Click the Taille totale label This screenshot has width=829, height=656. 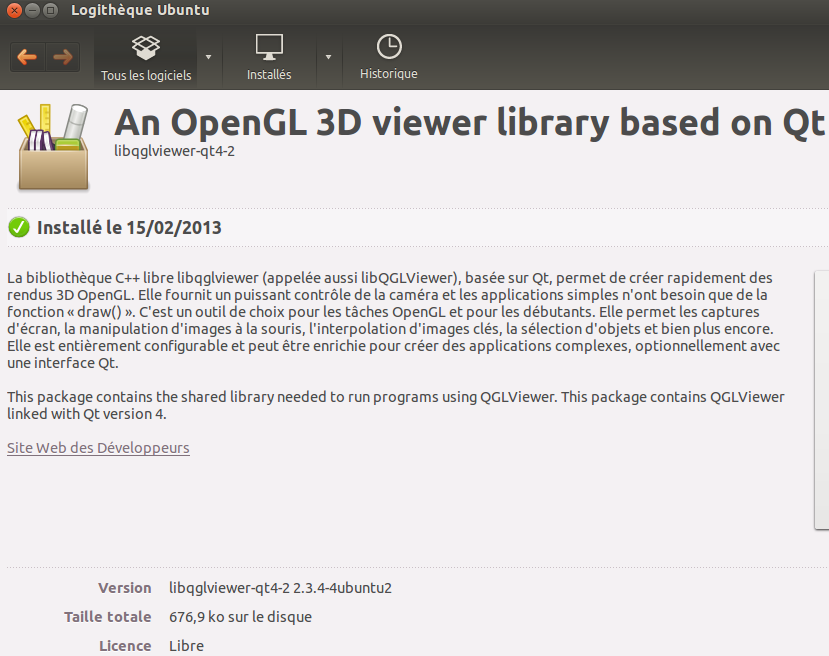click(x=108, y=617)
